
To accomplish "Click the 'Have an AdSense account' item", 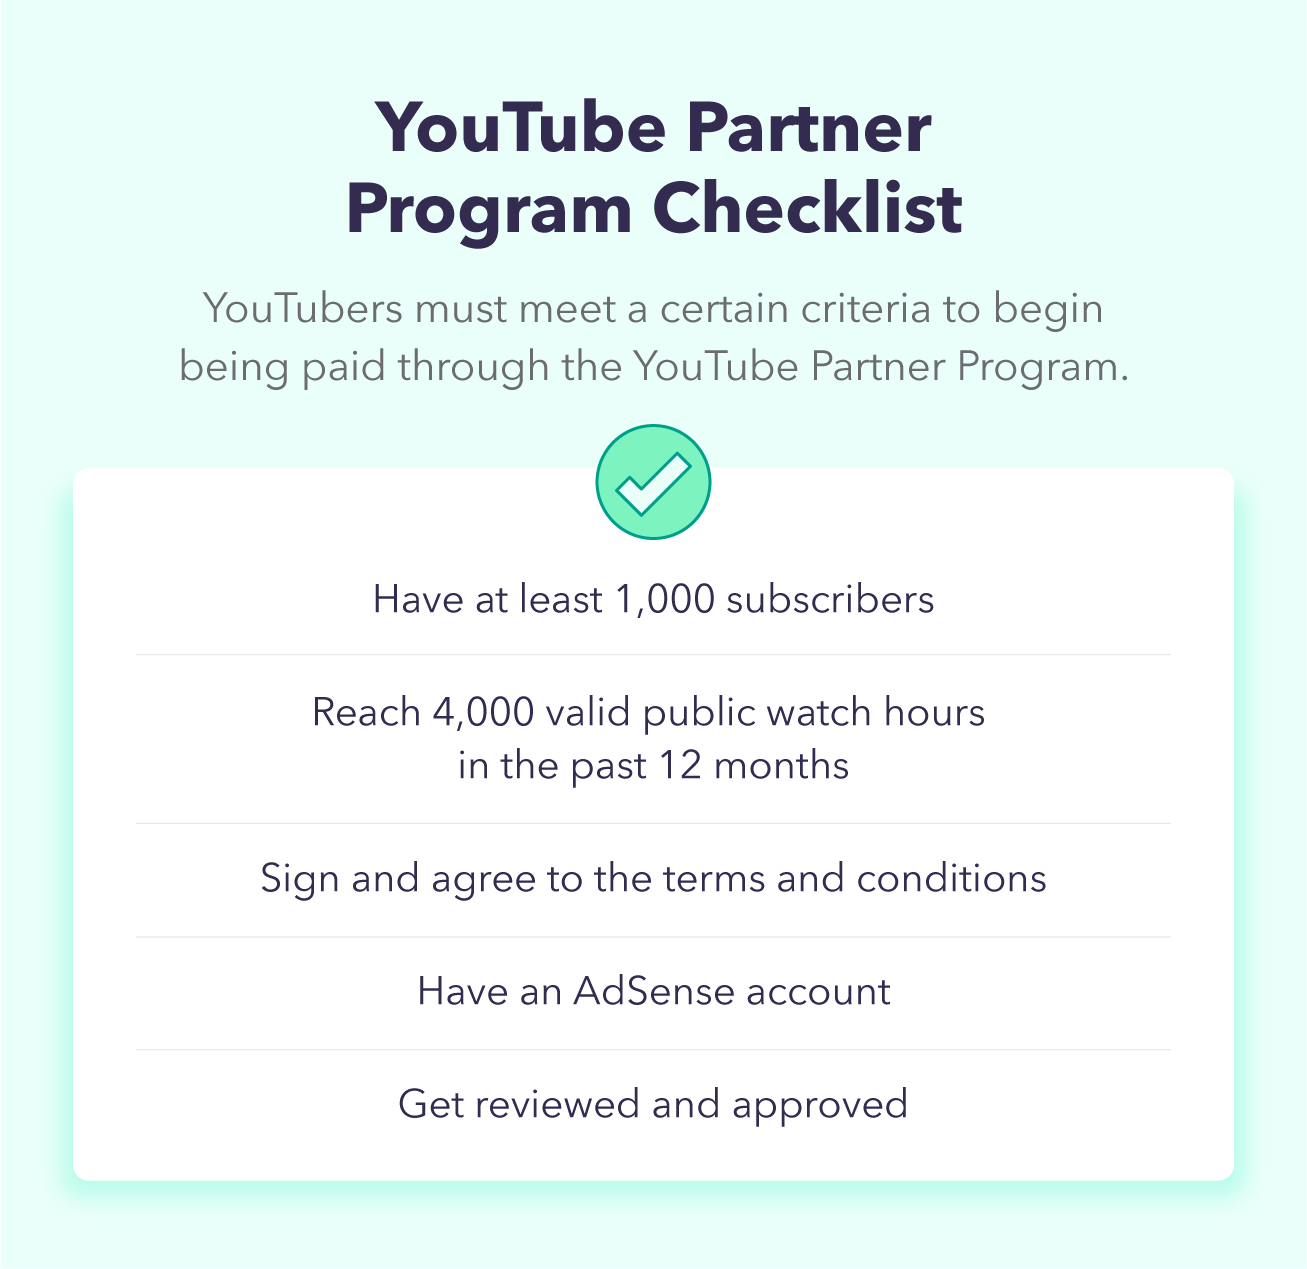I will [x=653, y=991].
